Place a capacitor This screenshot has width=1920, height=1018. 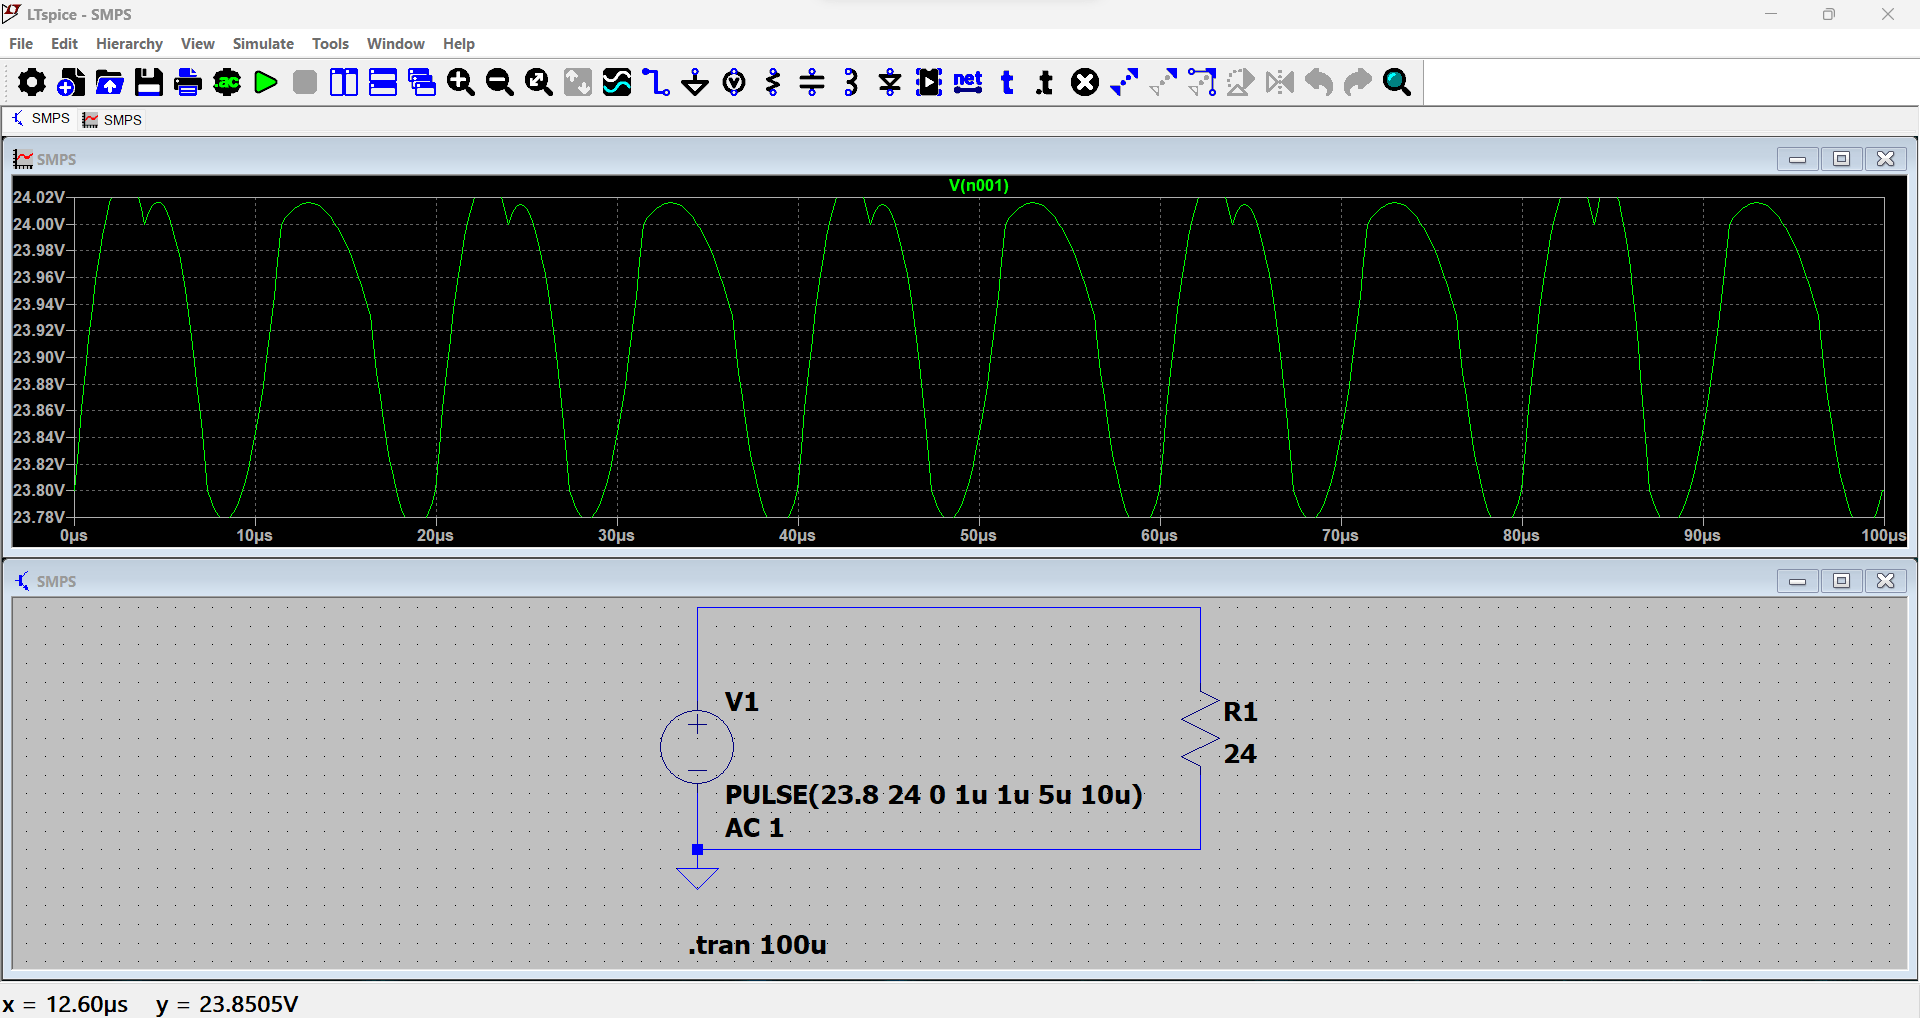(x=812, y=82)
